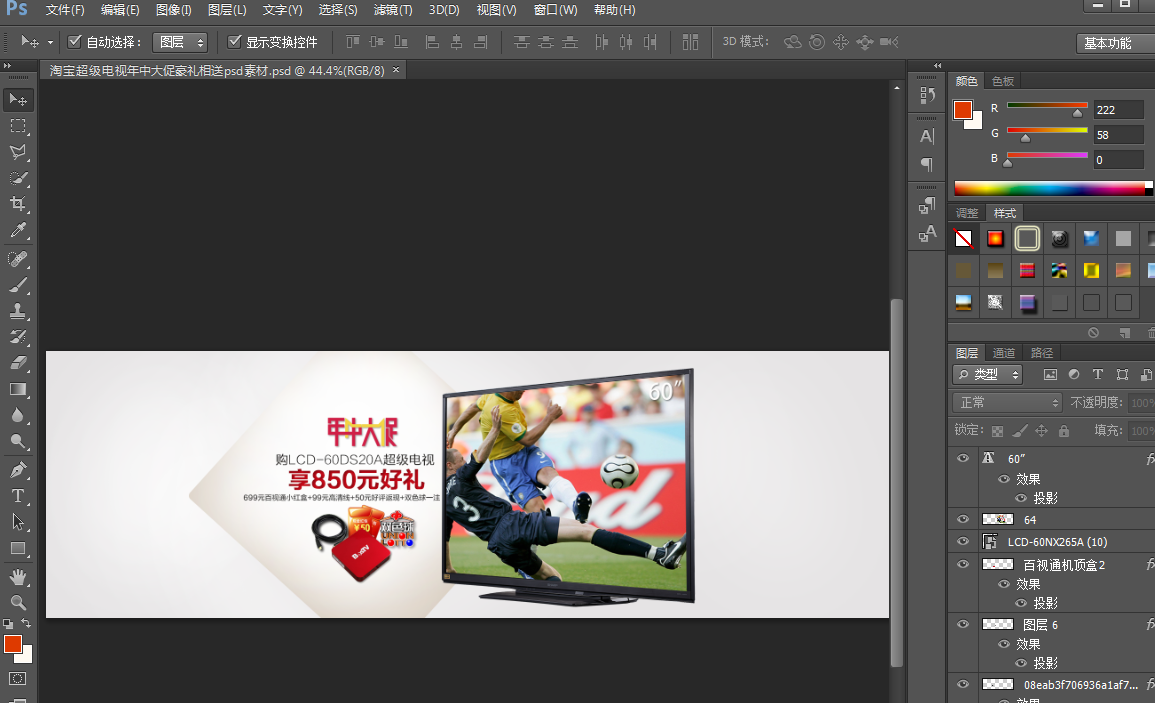Image resolution: width=1155 pixels, height=703 pixels.
Task: Hide the 百视通机顶盒2 layer
Action: [962, 564]
